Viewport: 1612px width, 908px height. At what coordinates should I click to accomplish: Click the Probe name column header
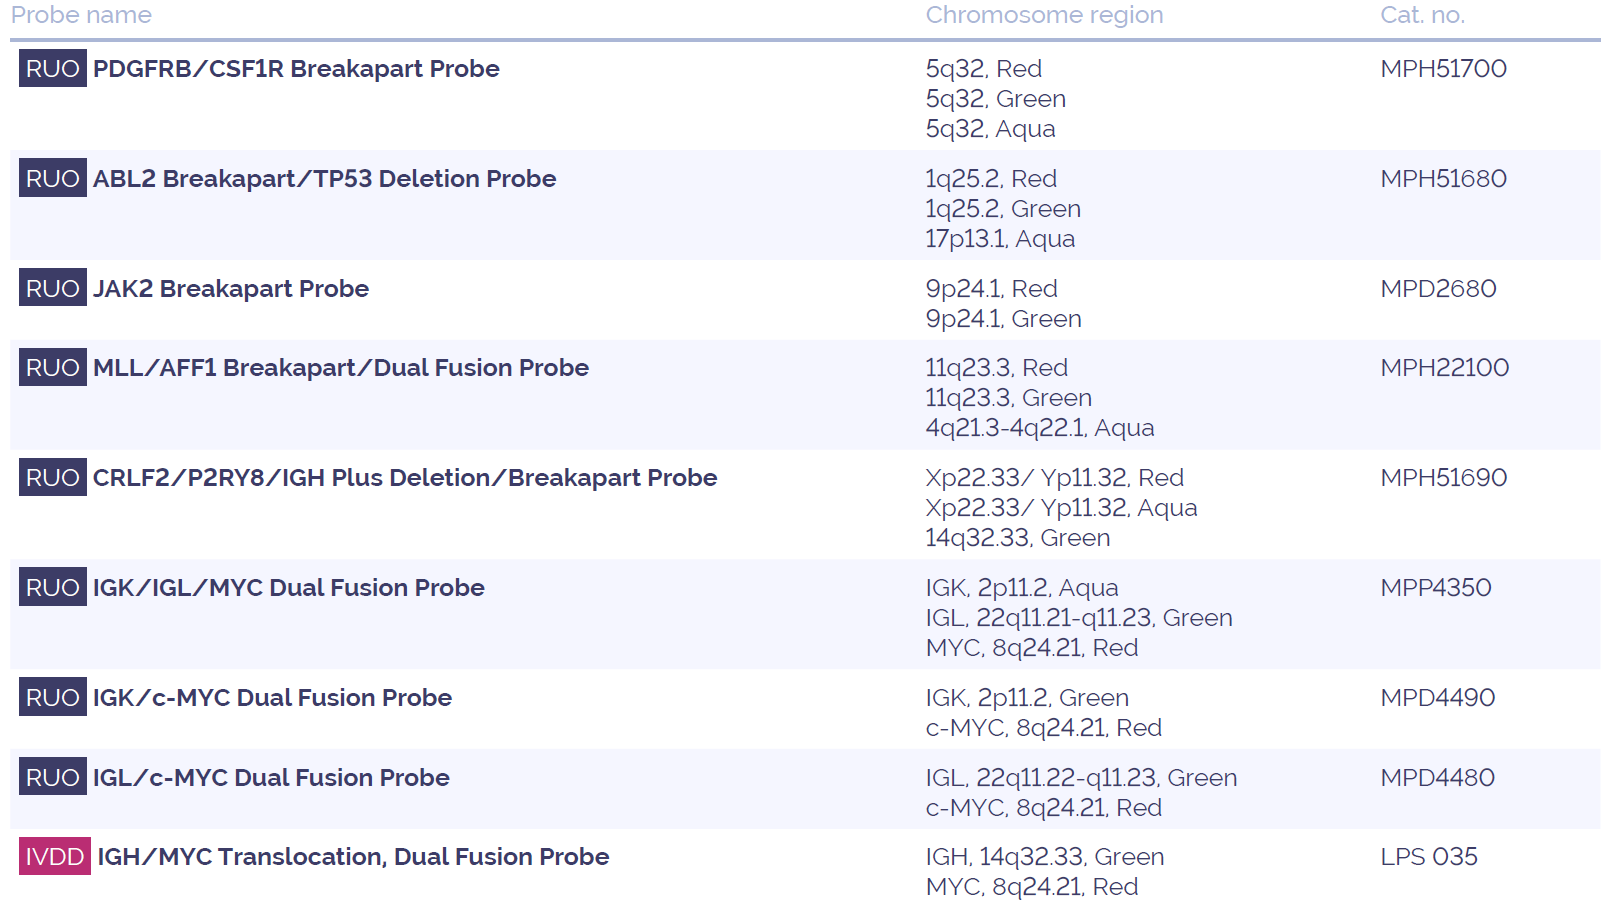click(81, 15)
